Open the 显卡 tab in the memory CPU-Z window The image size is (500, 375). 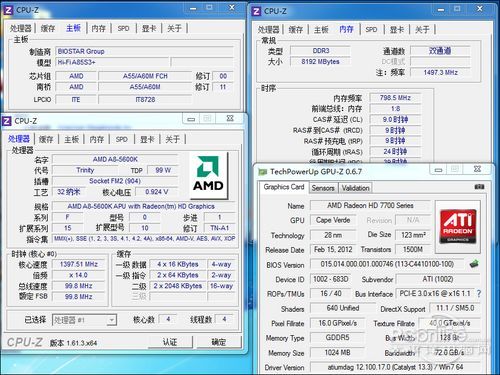click(397, 29)
